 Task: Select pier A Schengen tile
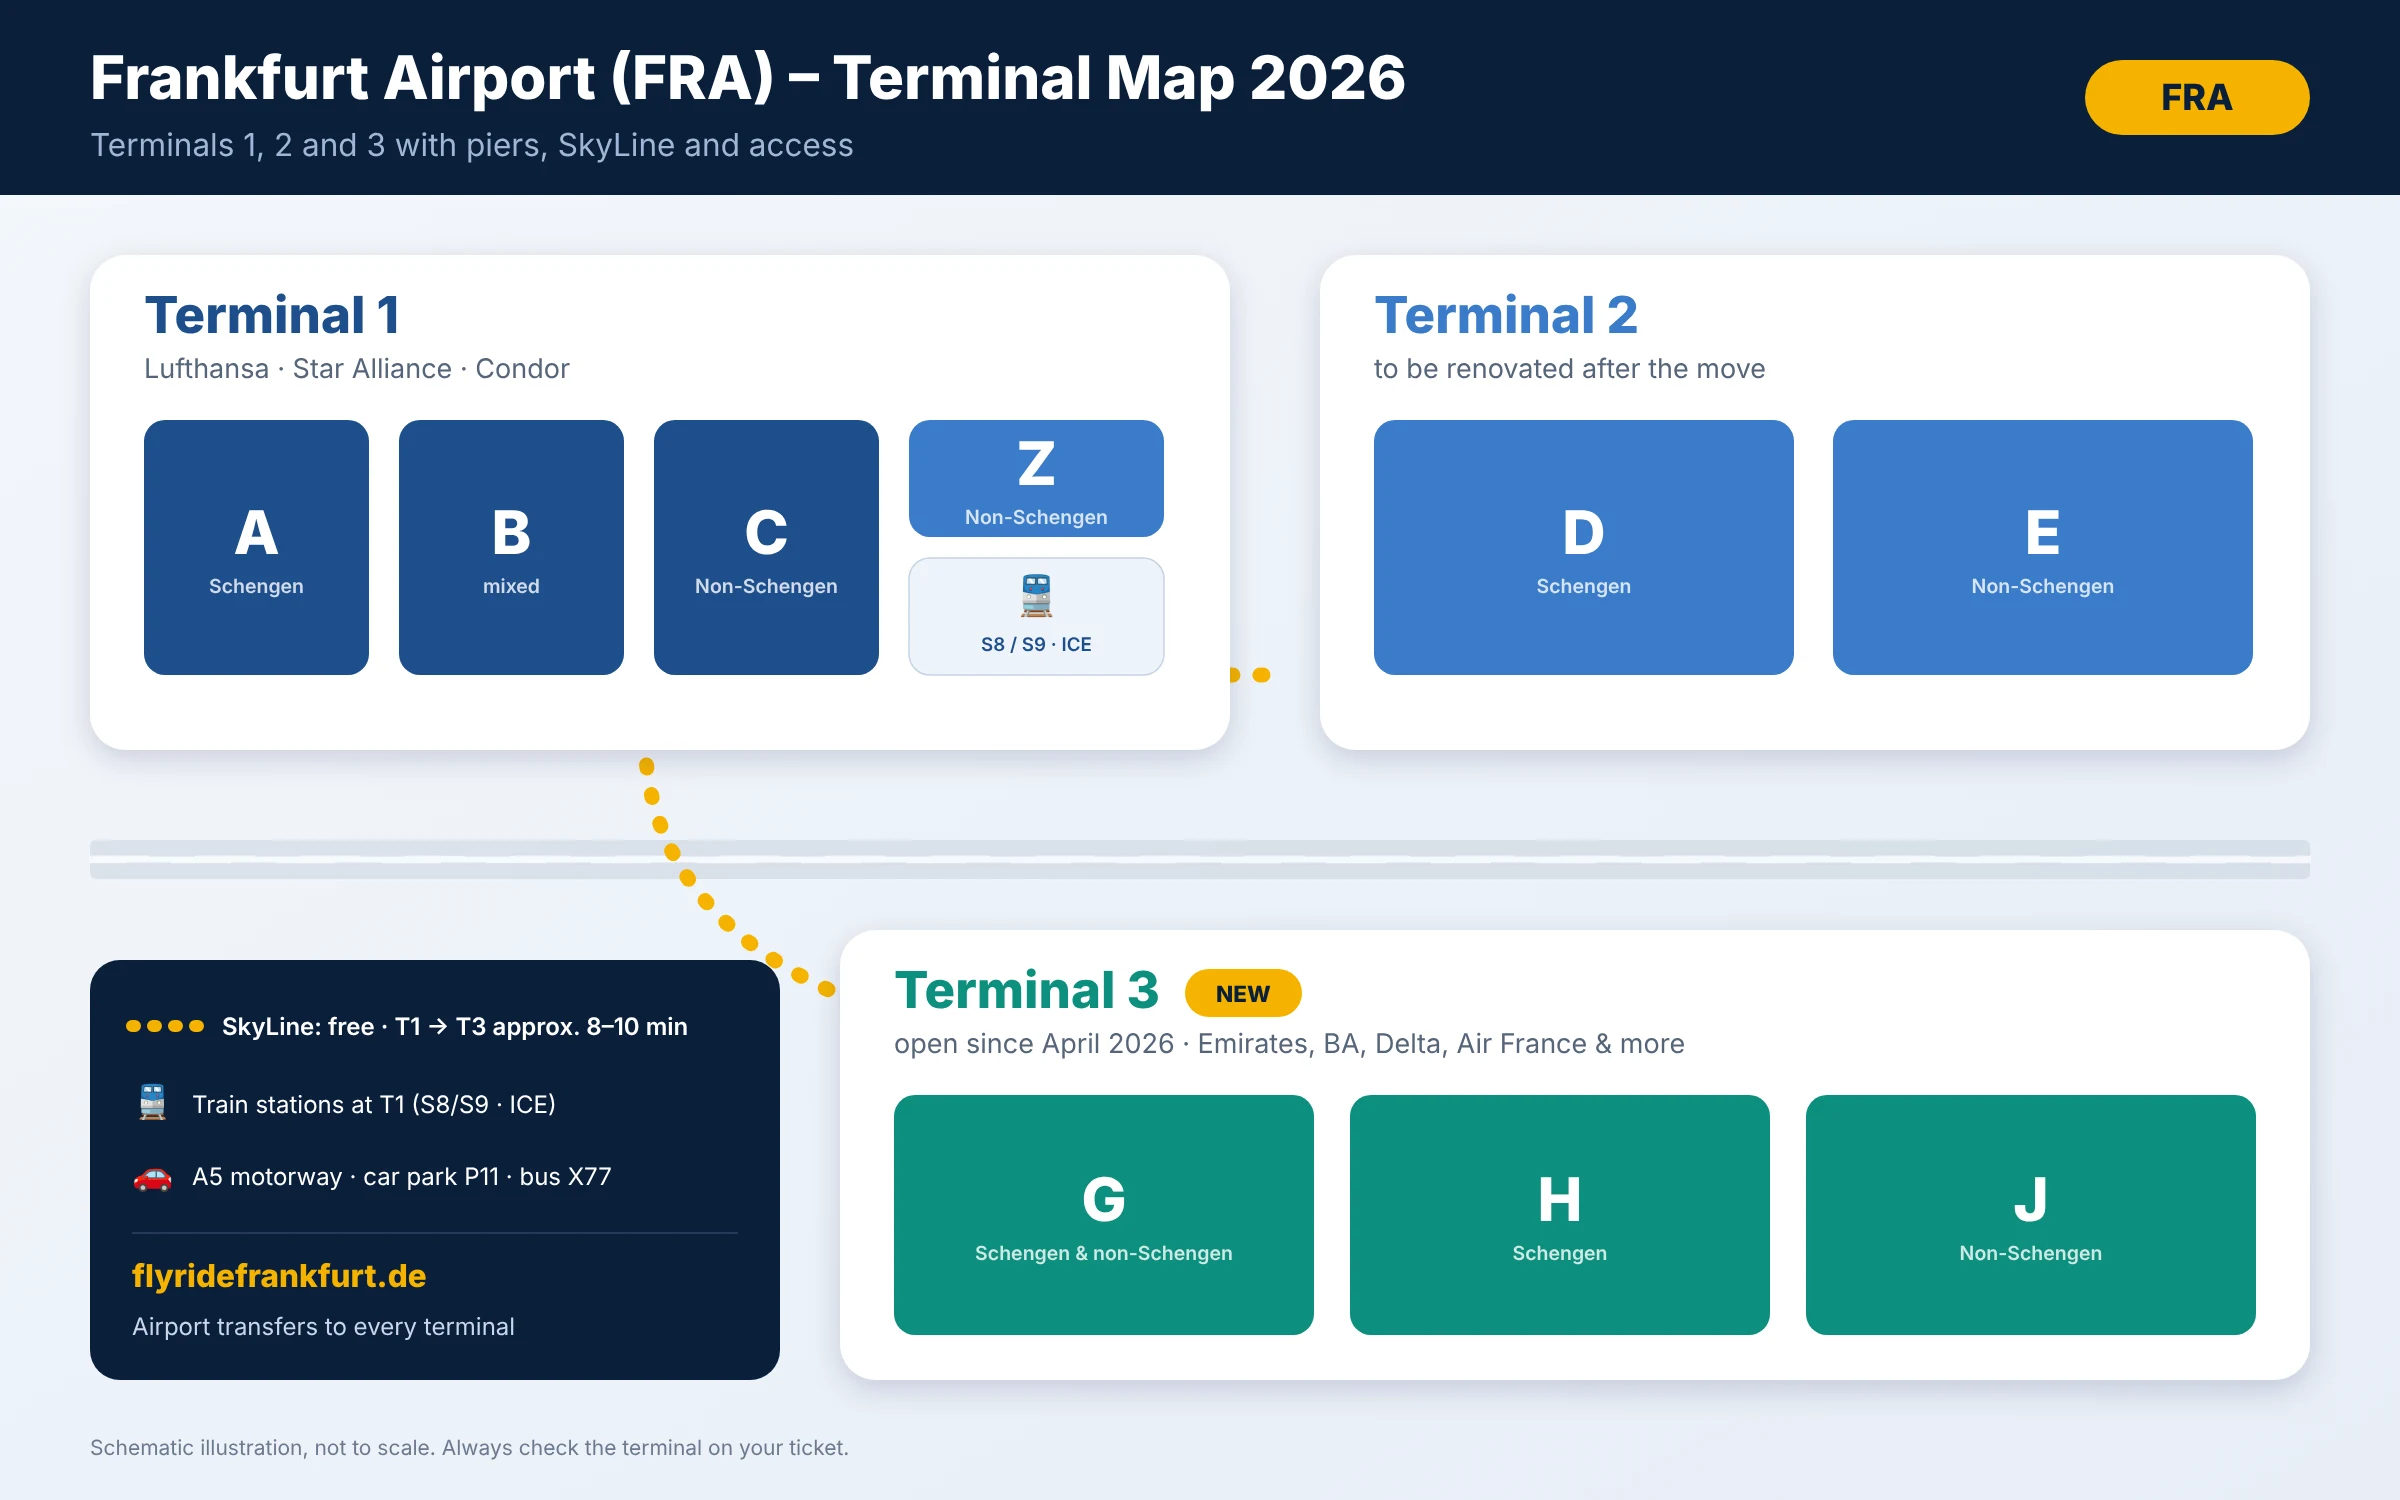click(x=256, y=547)
